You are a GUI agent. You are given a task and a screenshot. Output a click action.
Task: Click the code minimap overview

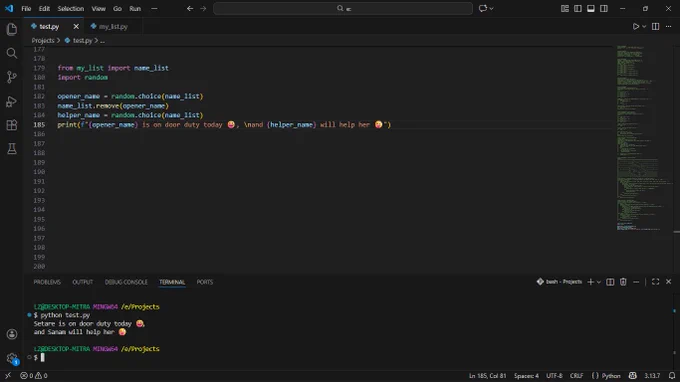pos(644,138)
